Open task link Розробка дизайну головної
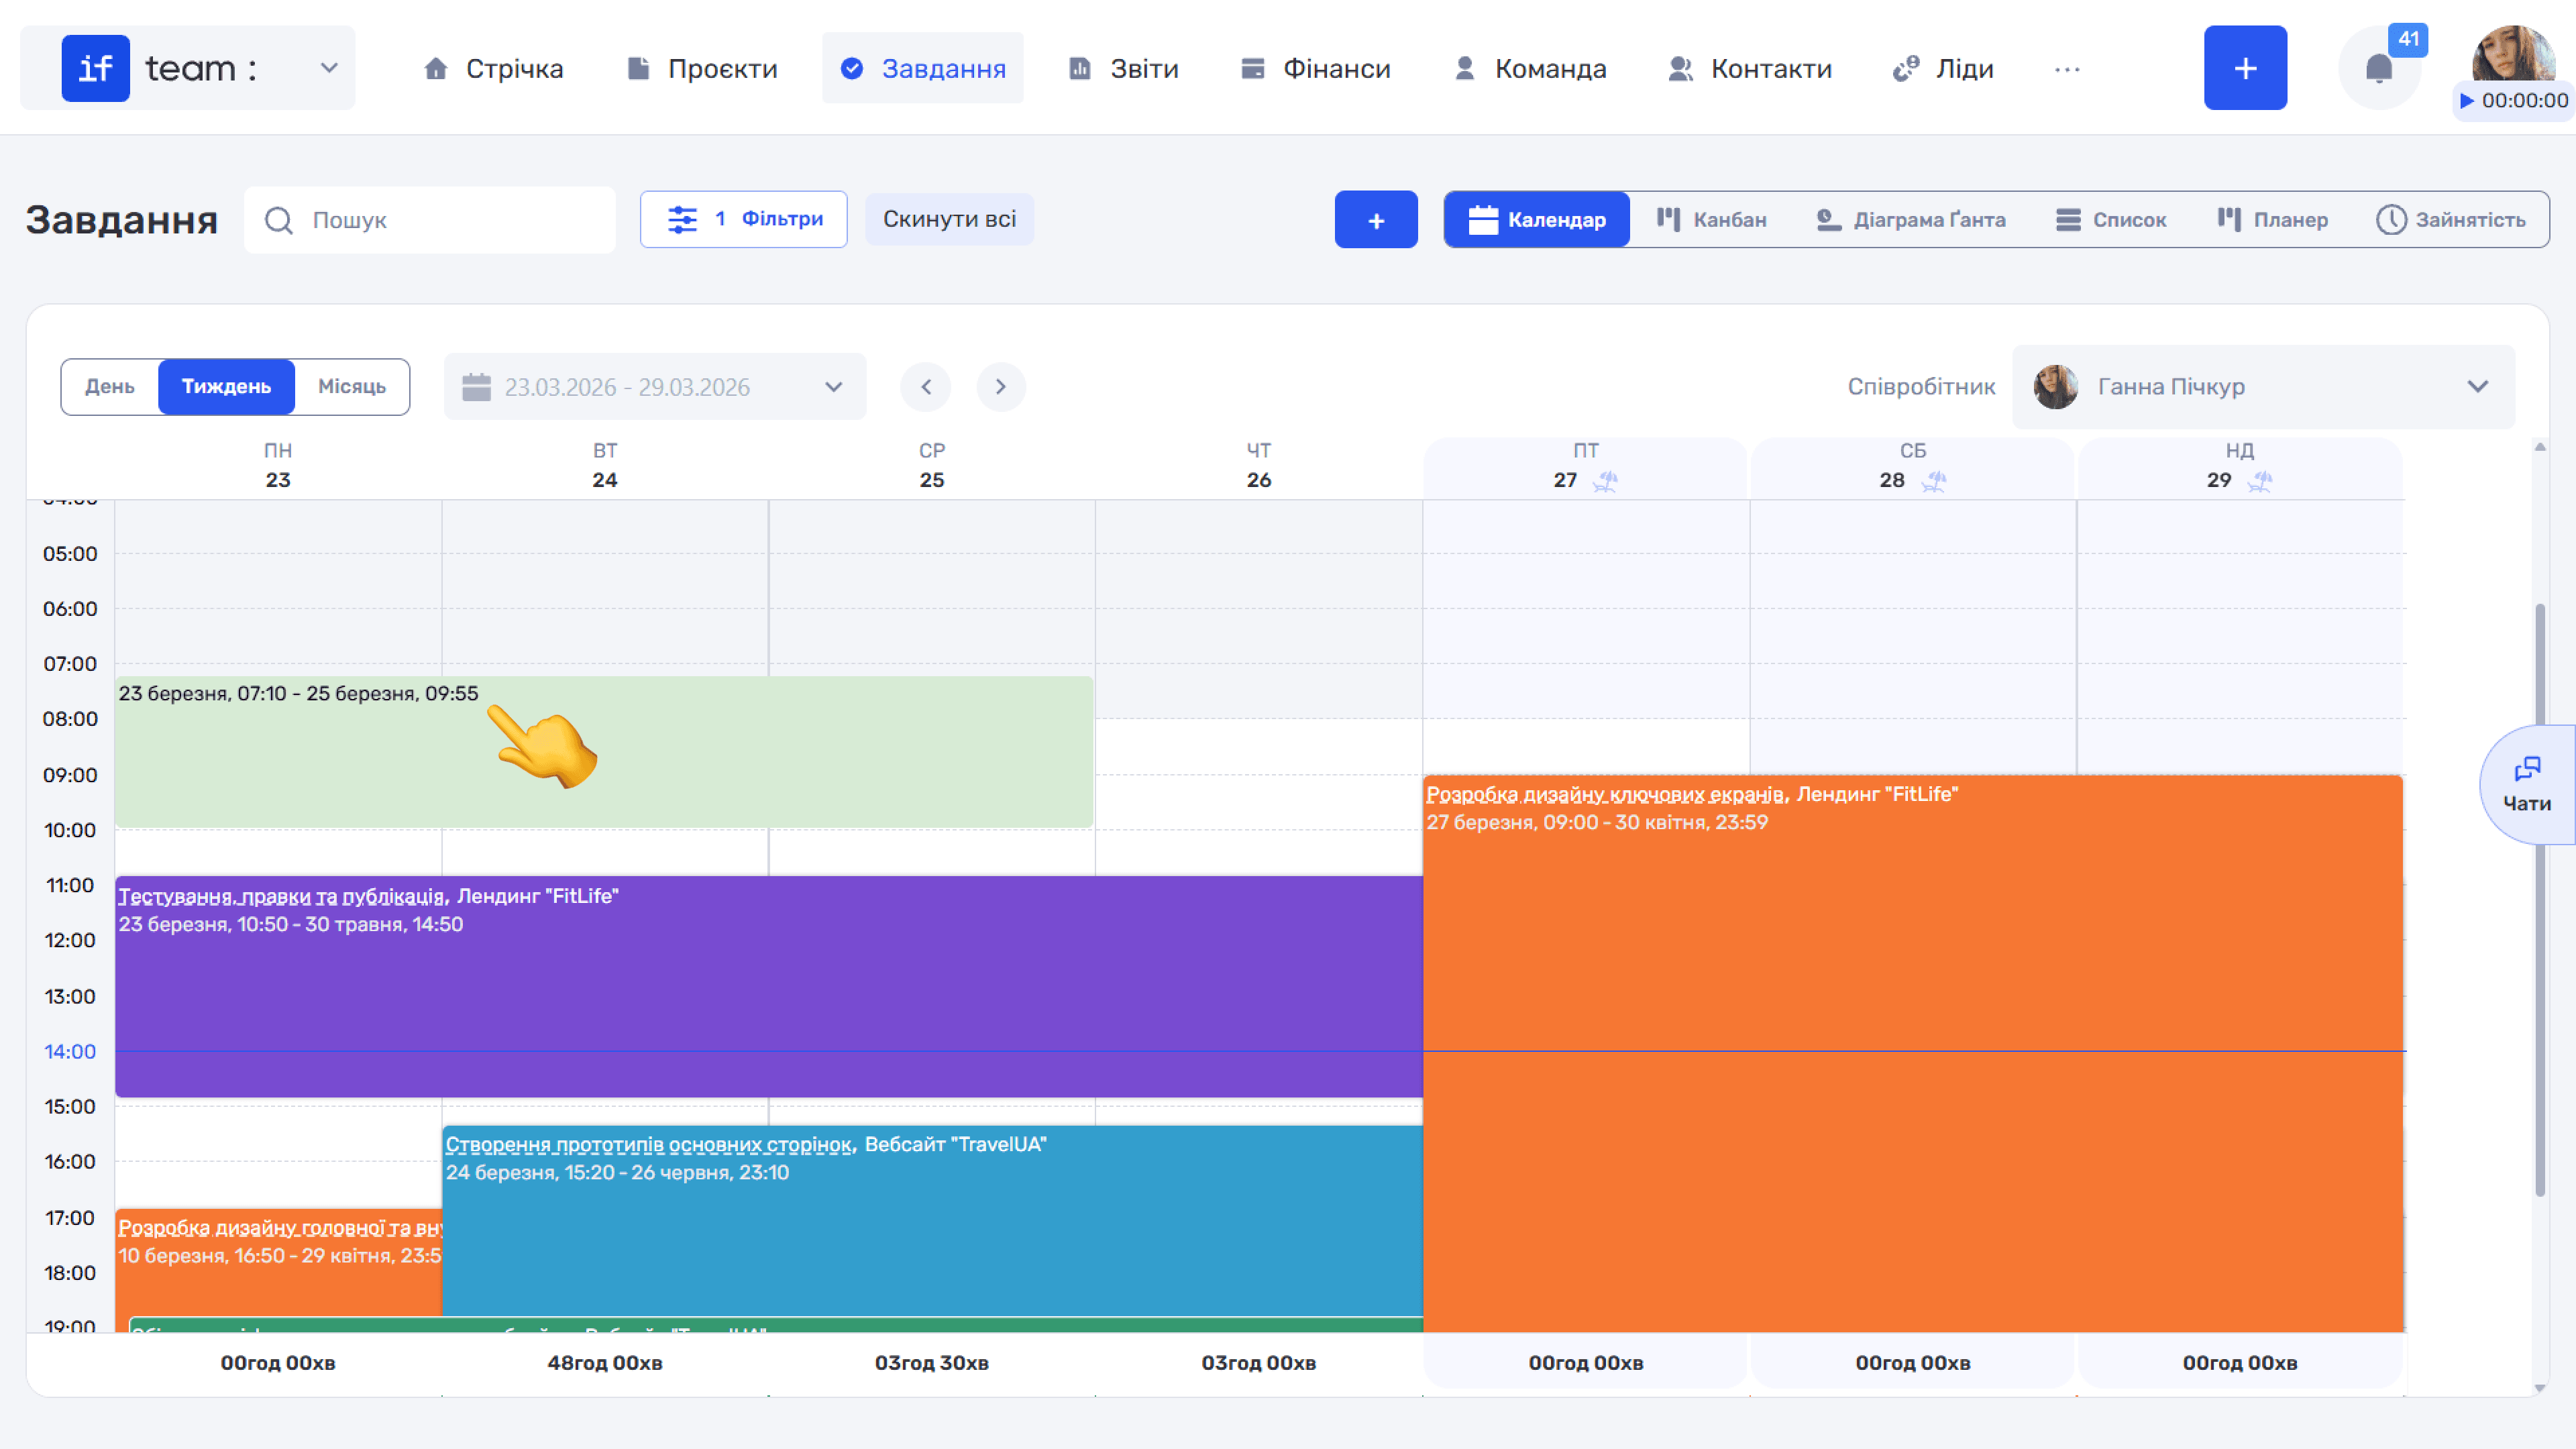Viewport: 2576px width, 1449px height. click(280, 1228)
